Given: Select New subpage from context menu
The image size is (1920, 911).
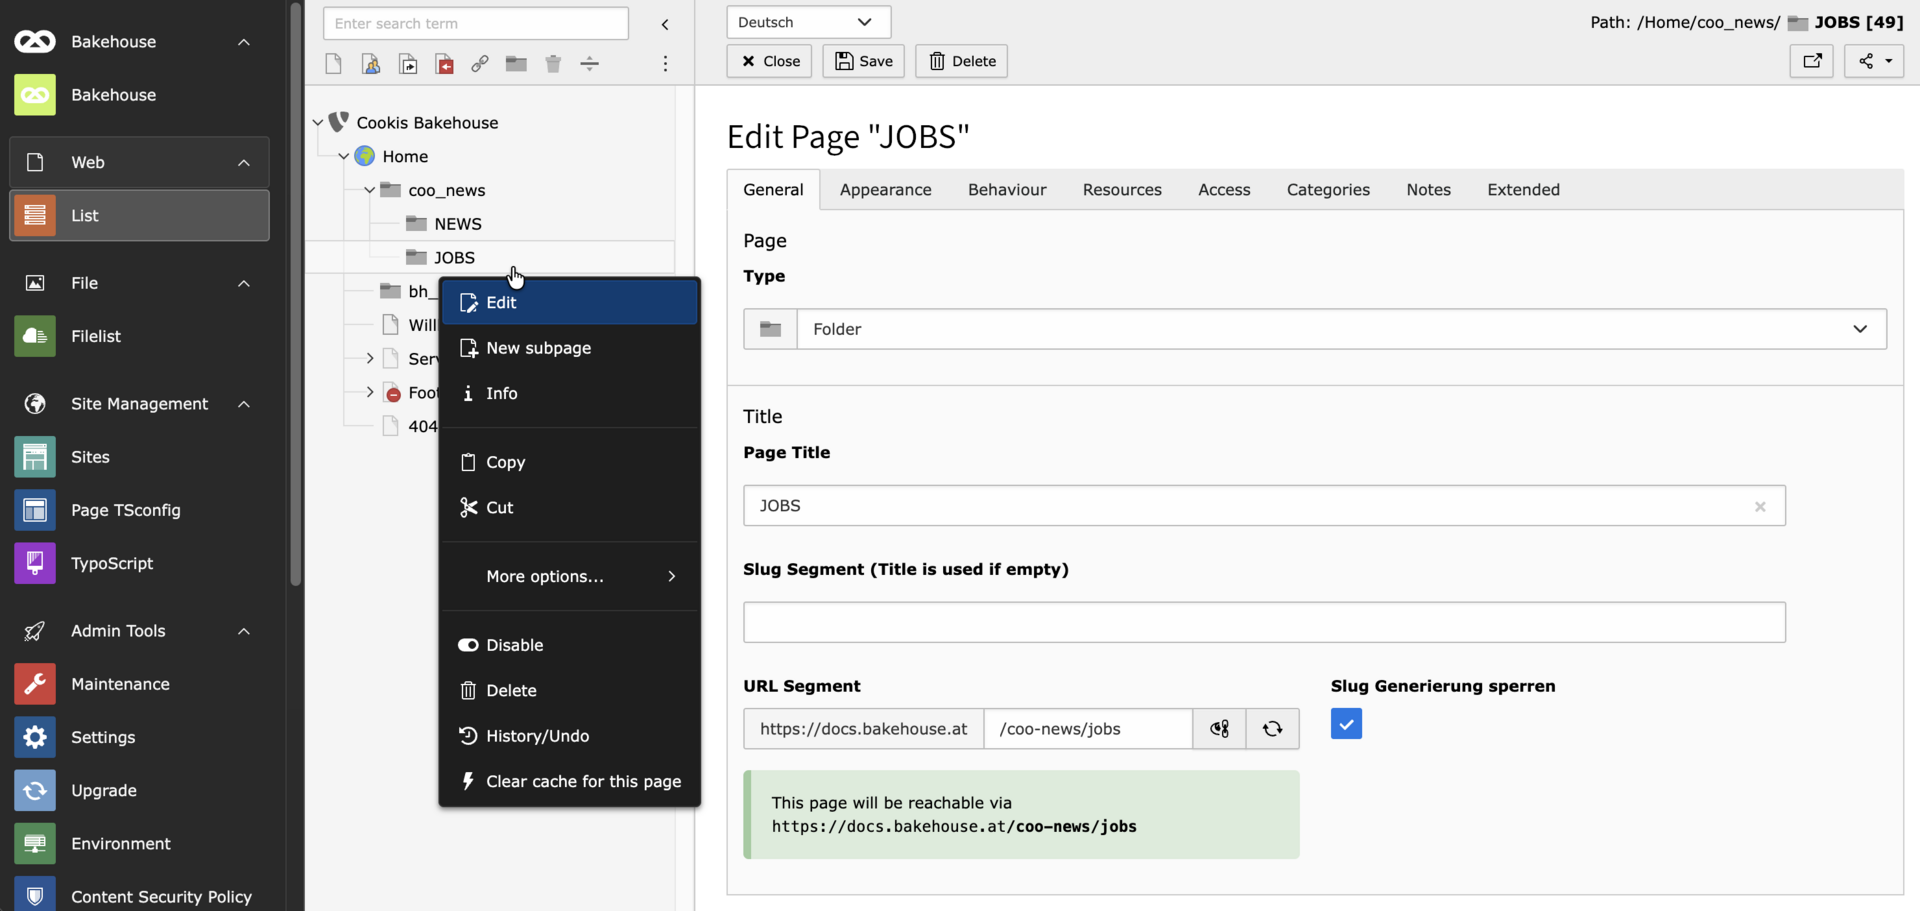Looking at the screenshot, I should click(x=538, y=348).
